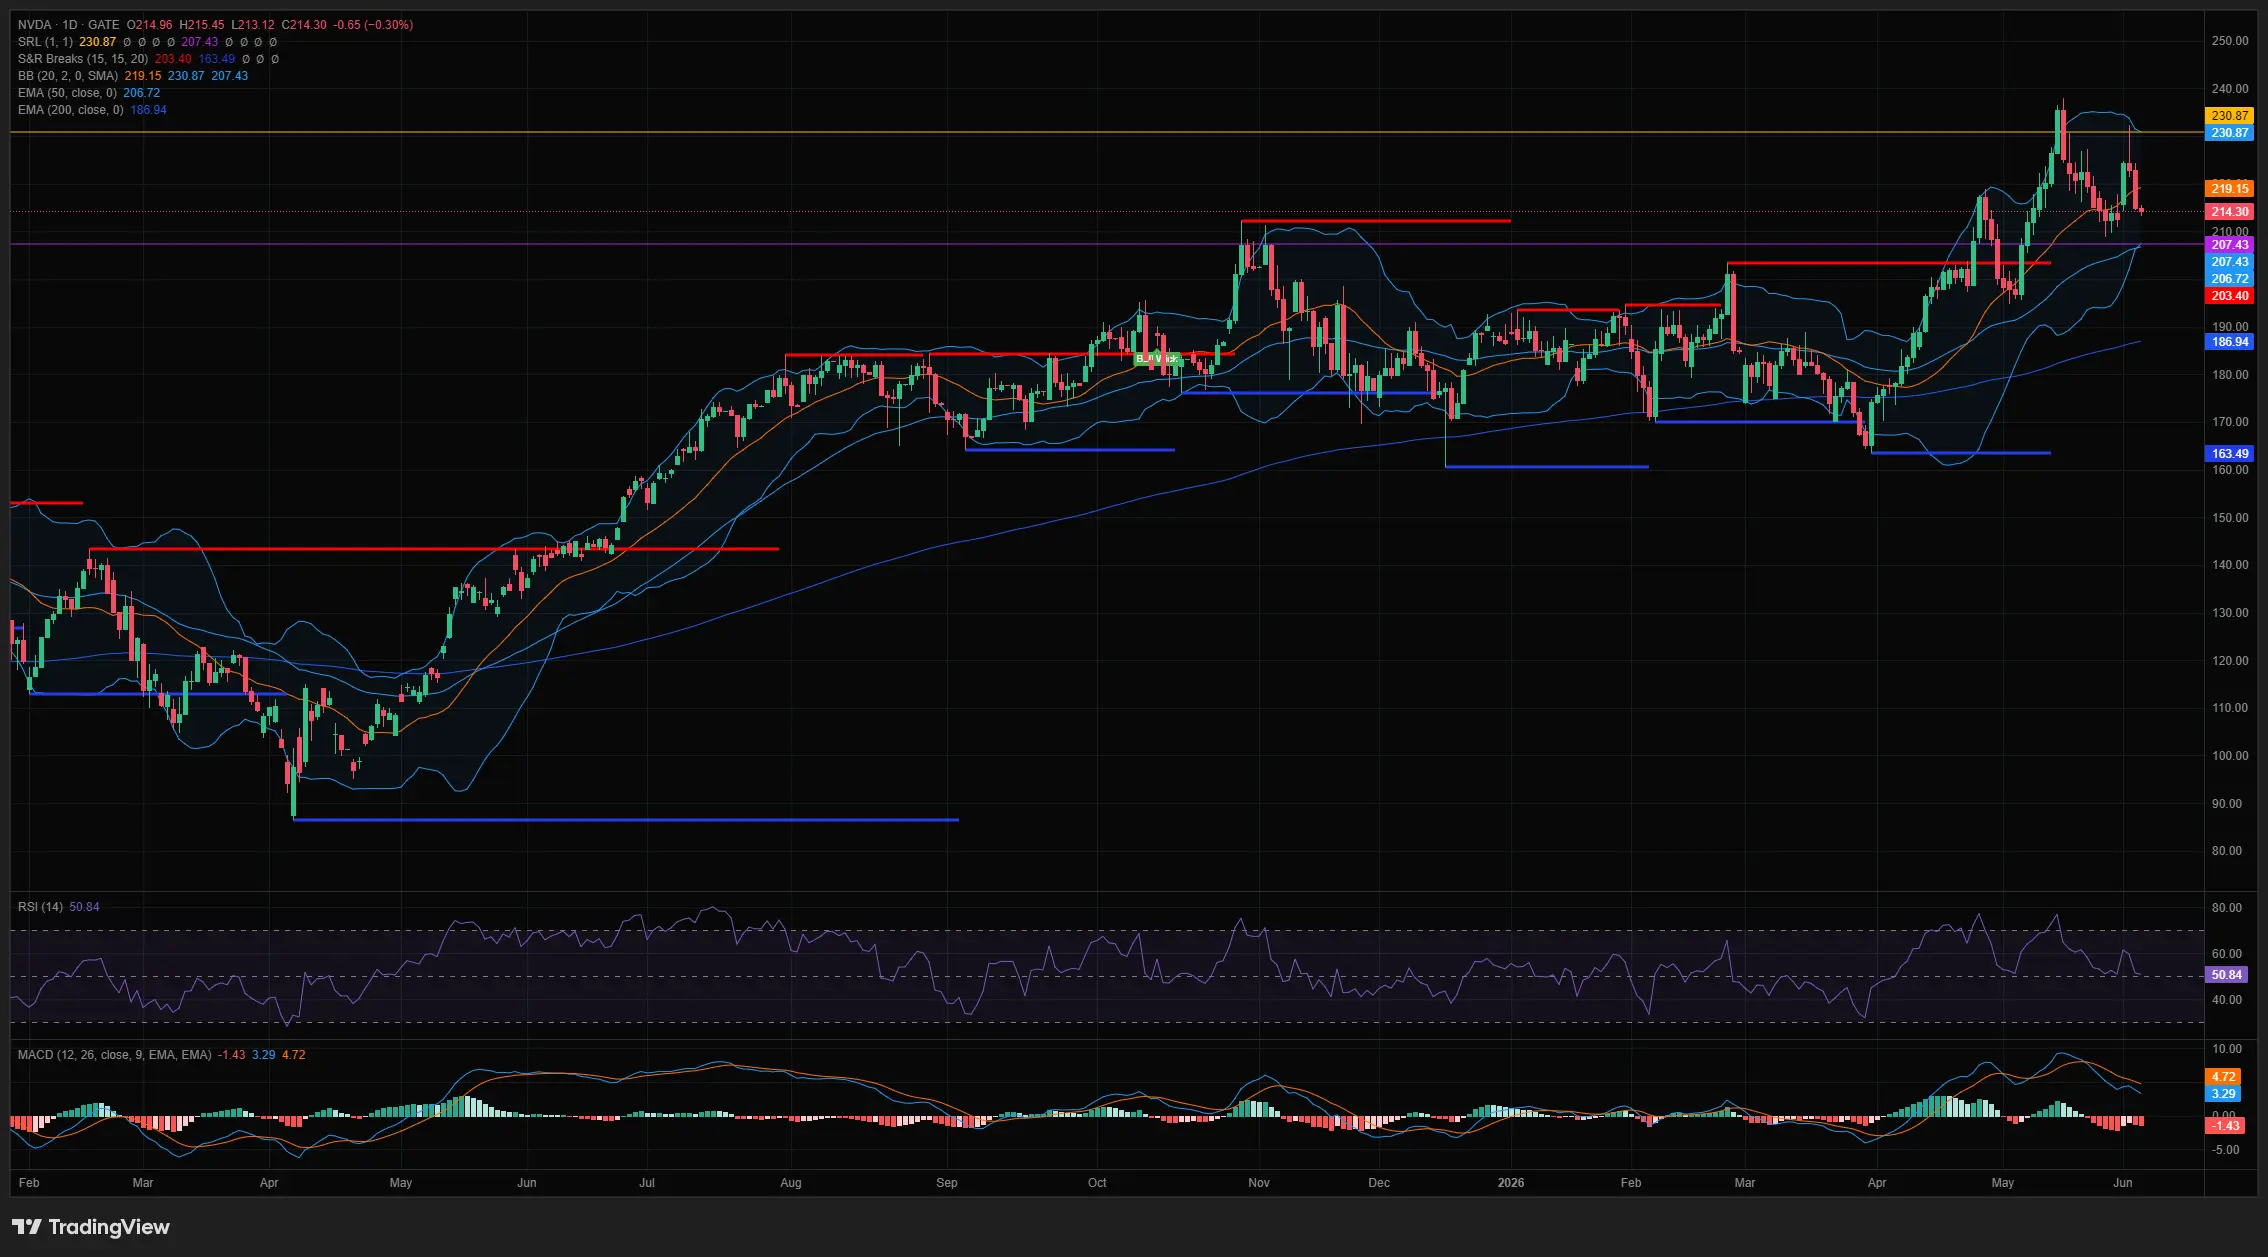Select the EMA (50, close, 0) legend
Viewport: 2268px width, 1257px height.
pyautogui.click(x=67, y=93)
